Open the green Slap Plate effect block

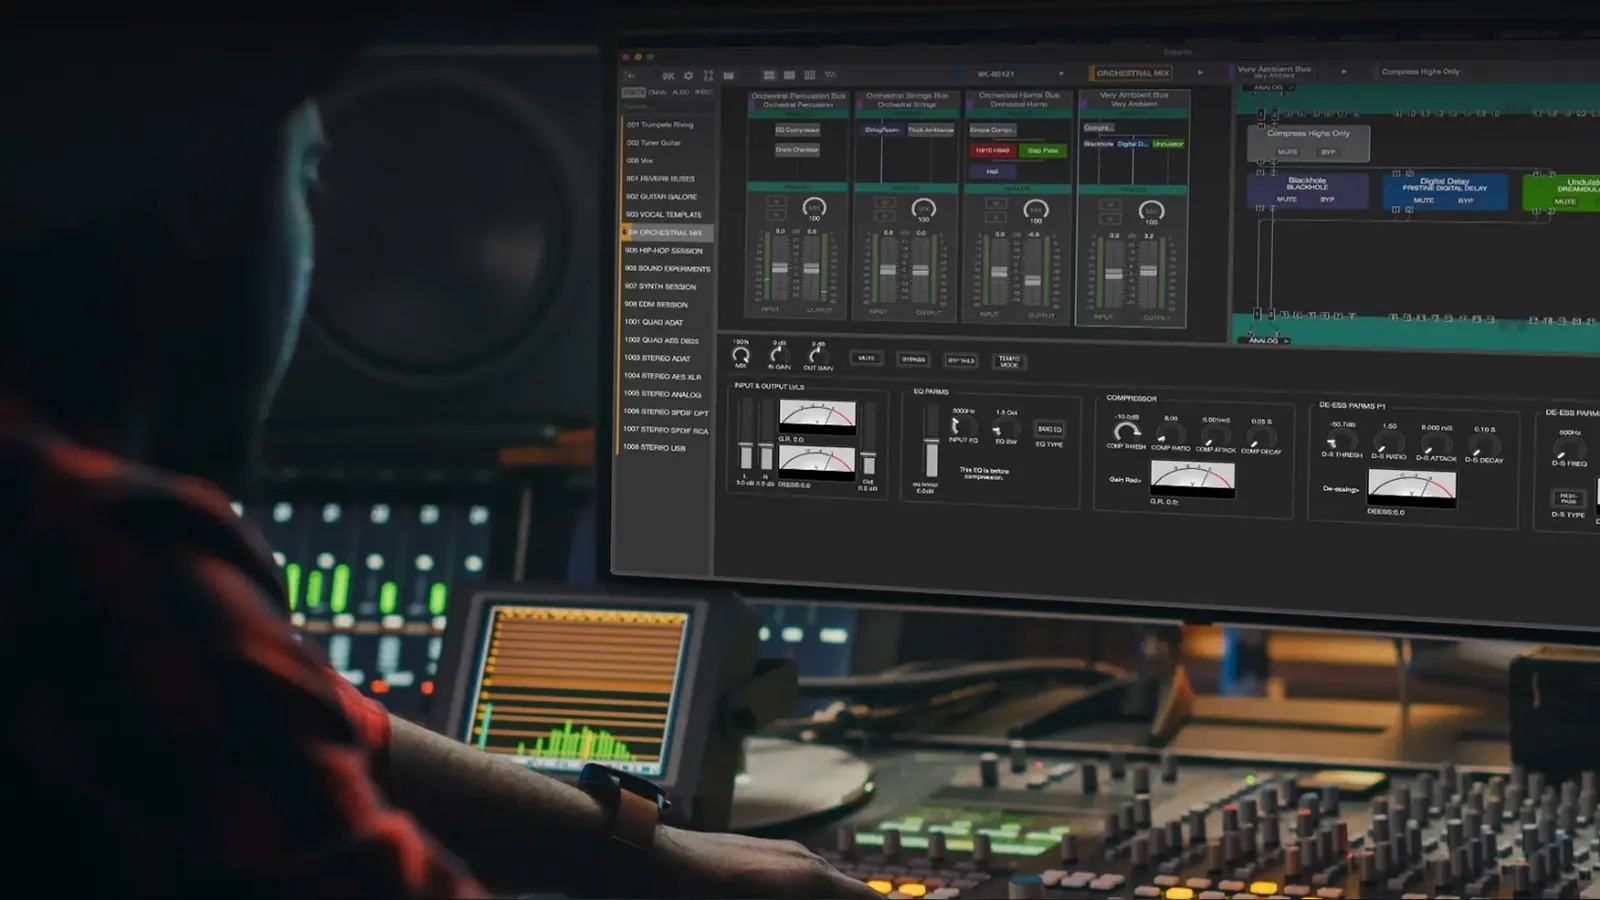(x=1043, y=151)
